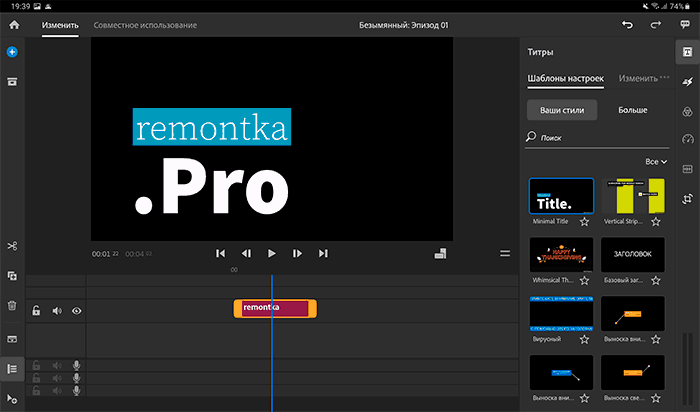Go to the Home screen icon
This screenshot has height=412, width=700.
click(14, 25)
